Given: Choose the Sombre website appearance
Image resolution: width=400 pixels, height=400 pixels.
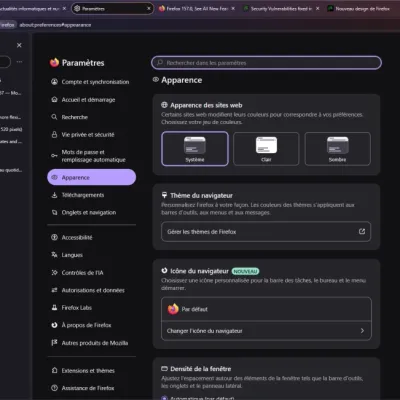Looking at the screenshot, I should point(338,149).
